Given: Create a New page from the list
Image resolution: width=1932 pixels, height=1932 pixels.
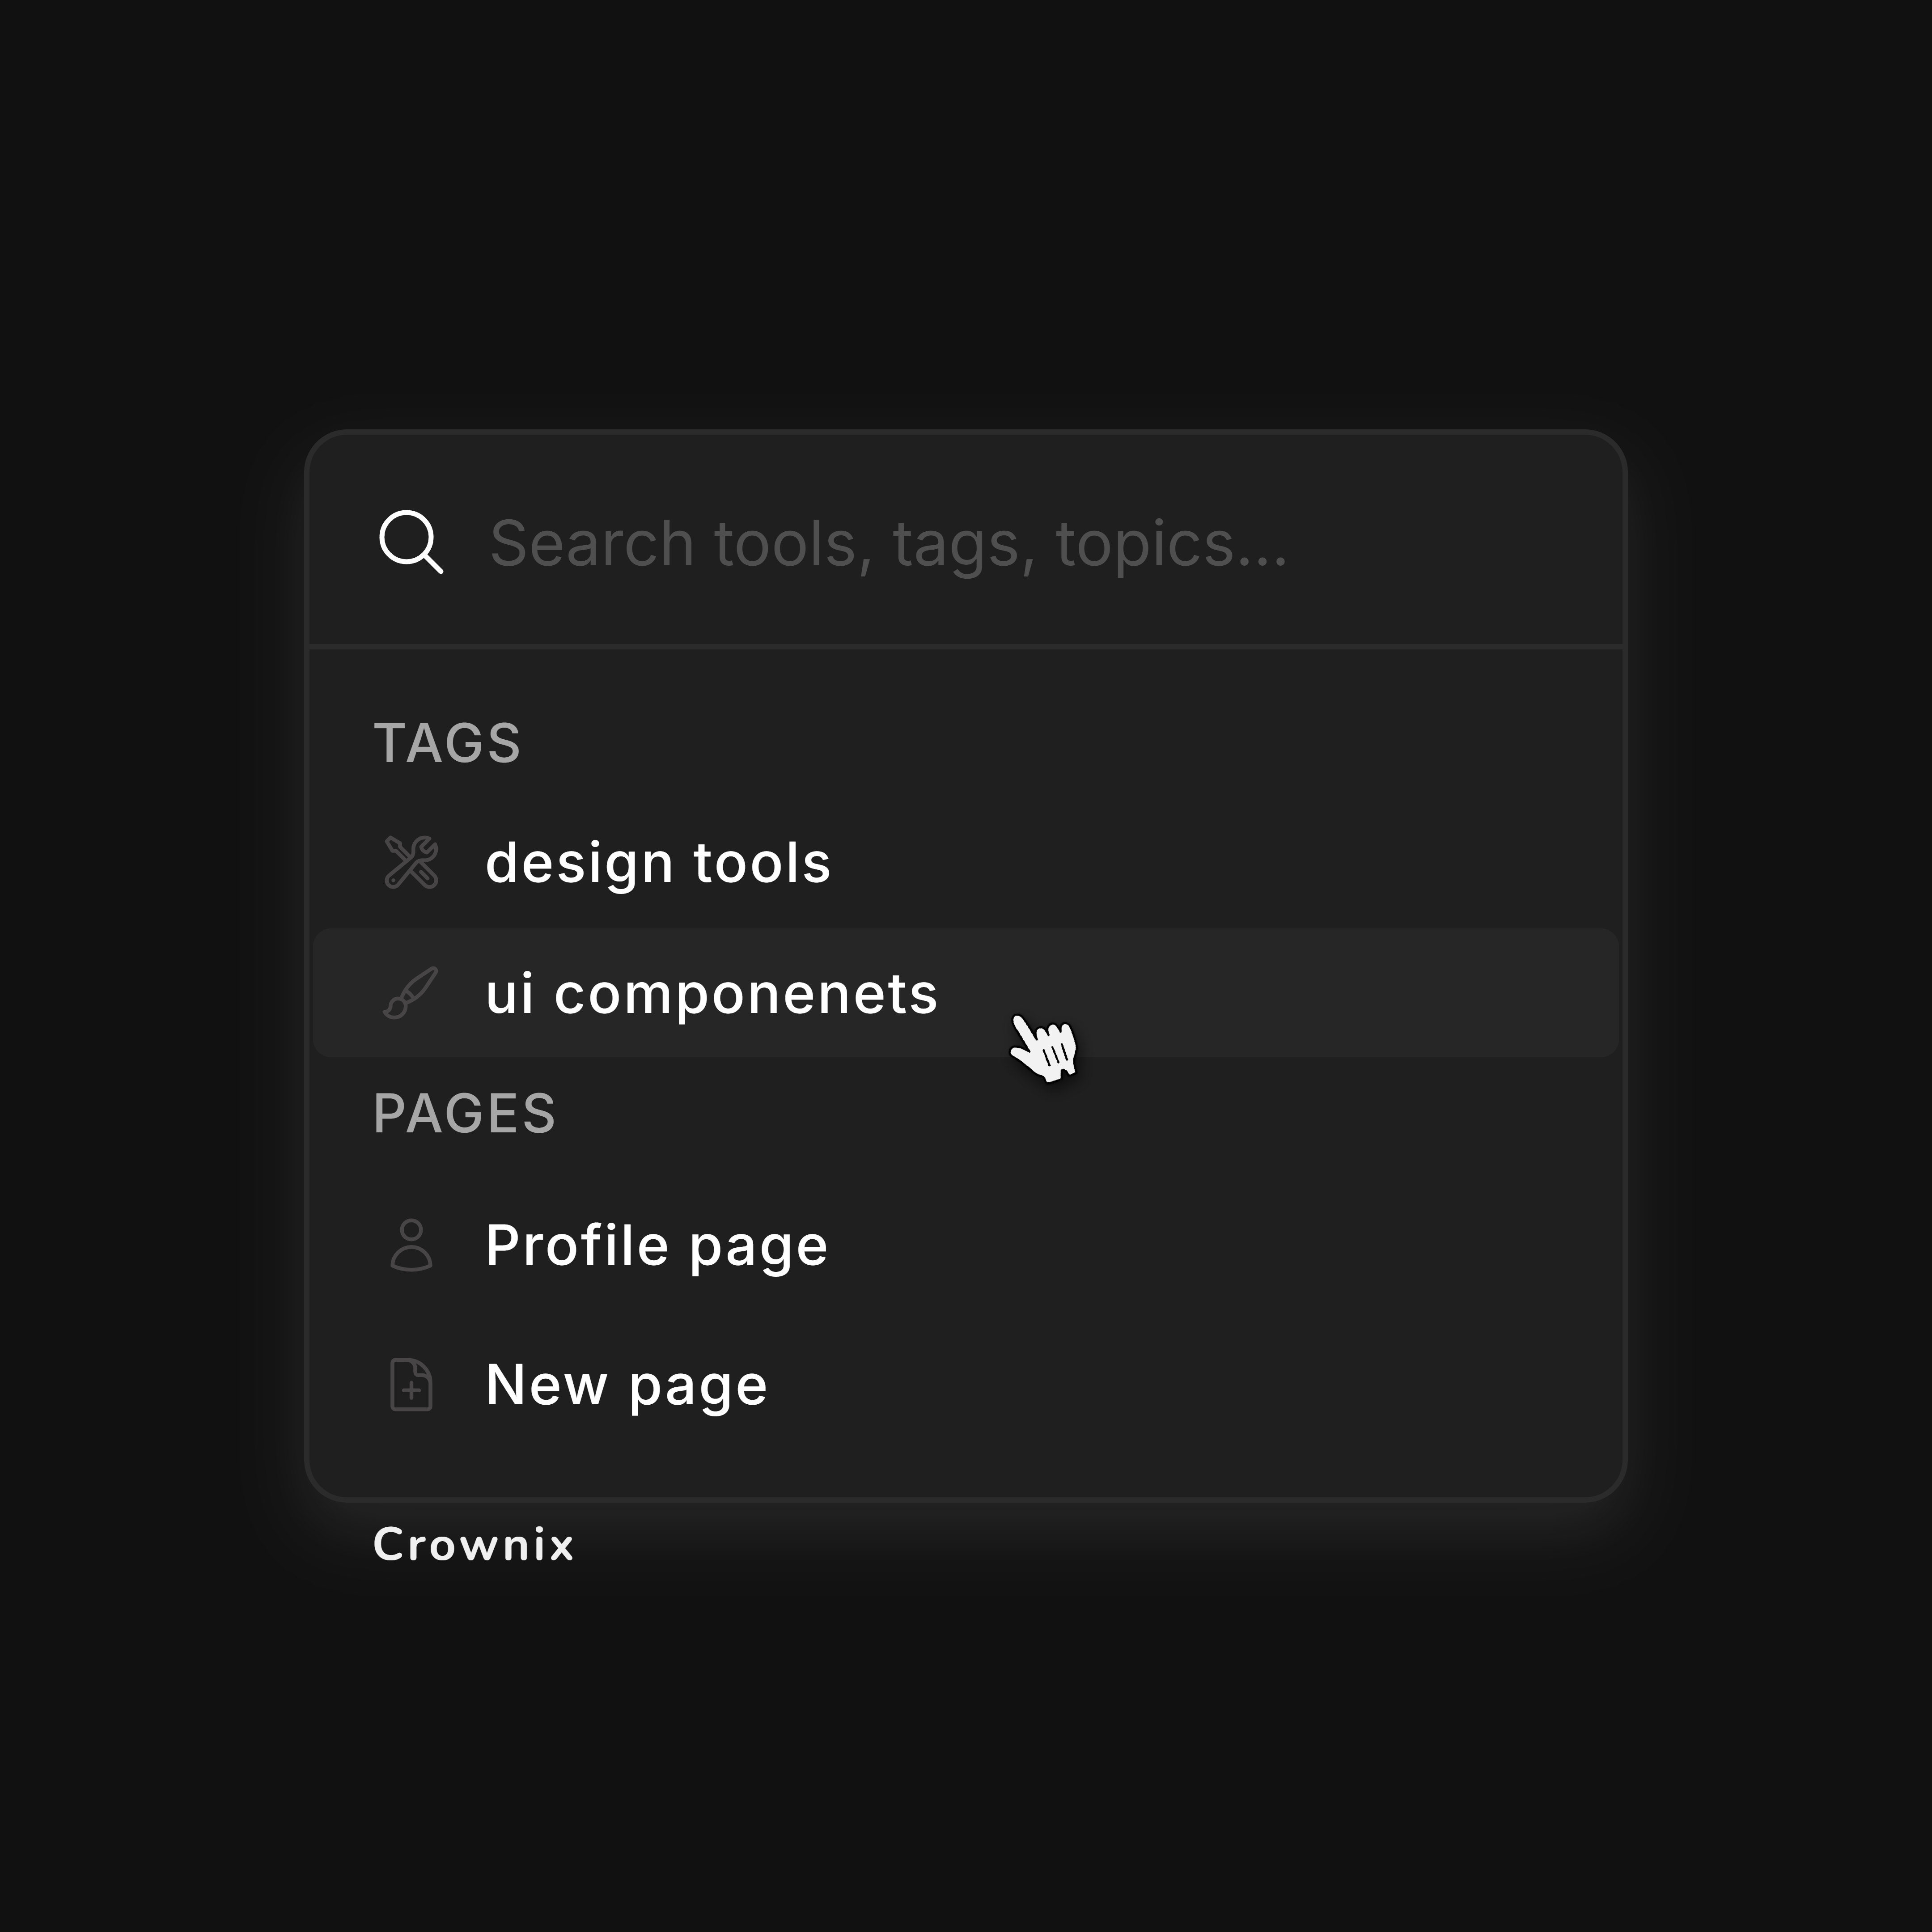Looking at the screenshot, I should coord(625,1383).
